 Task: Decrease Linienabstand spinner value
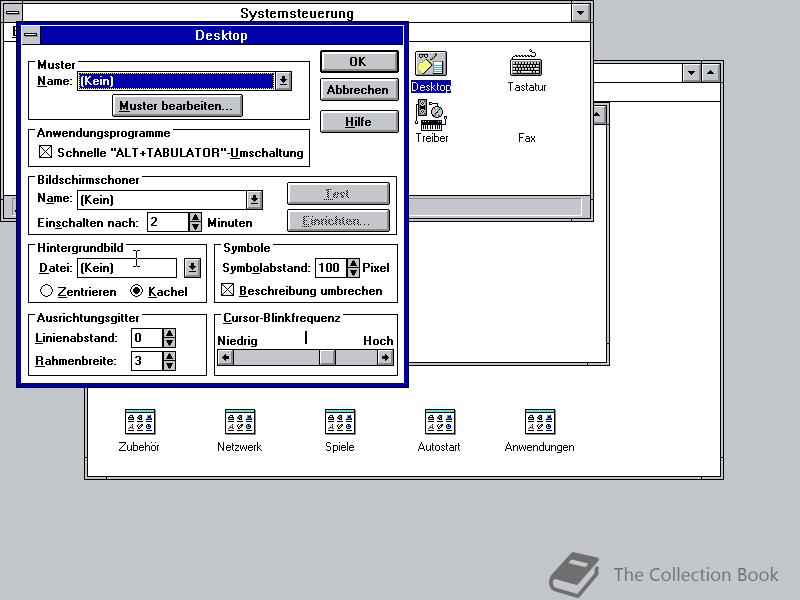(169, 342)
